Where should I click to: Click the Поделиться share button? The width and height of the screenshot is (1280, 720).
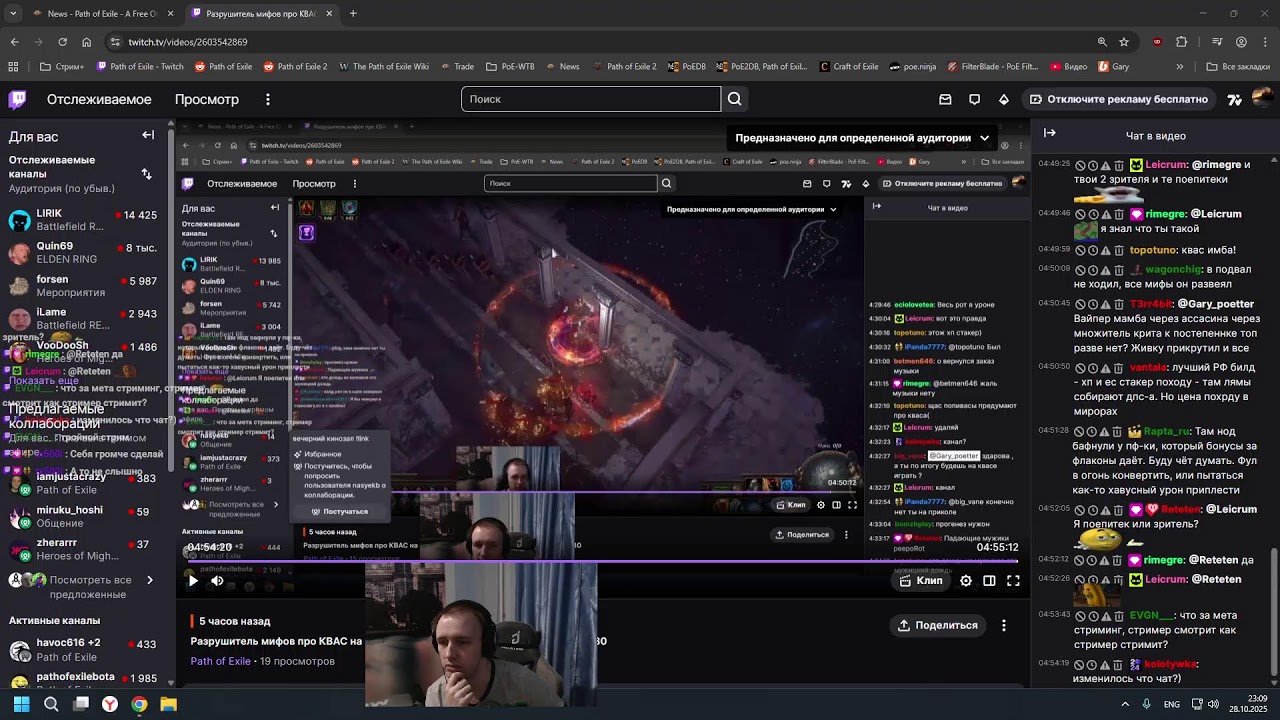936,625
